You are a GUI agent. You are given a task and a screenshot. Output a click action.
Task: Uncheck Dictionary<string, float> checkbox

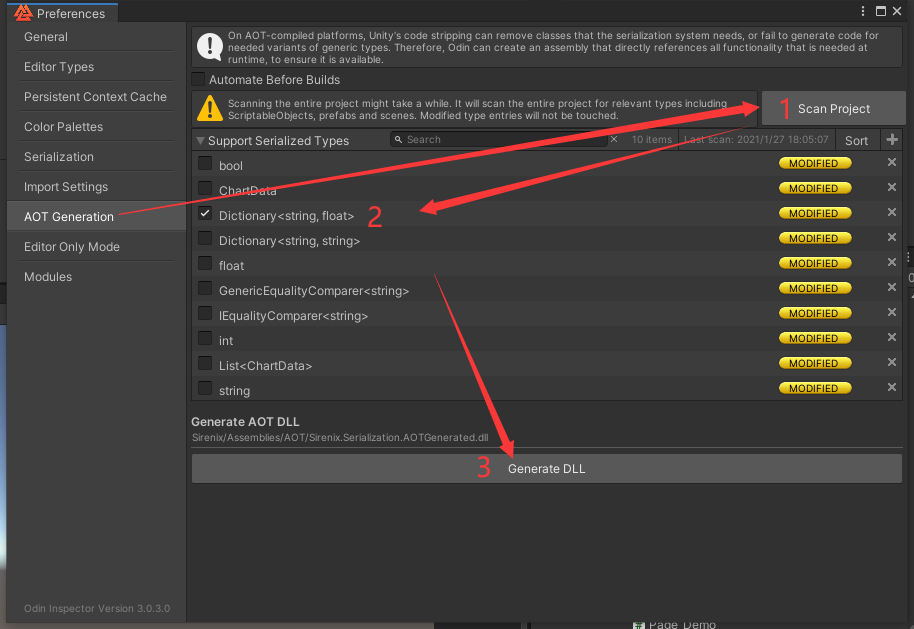pyautogui.click(x=205, y=213)
